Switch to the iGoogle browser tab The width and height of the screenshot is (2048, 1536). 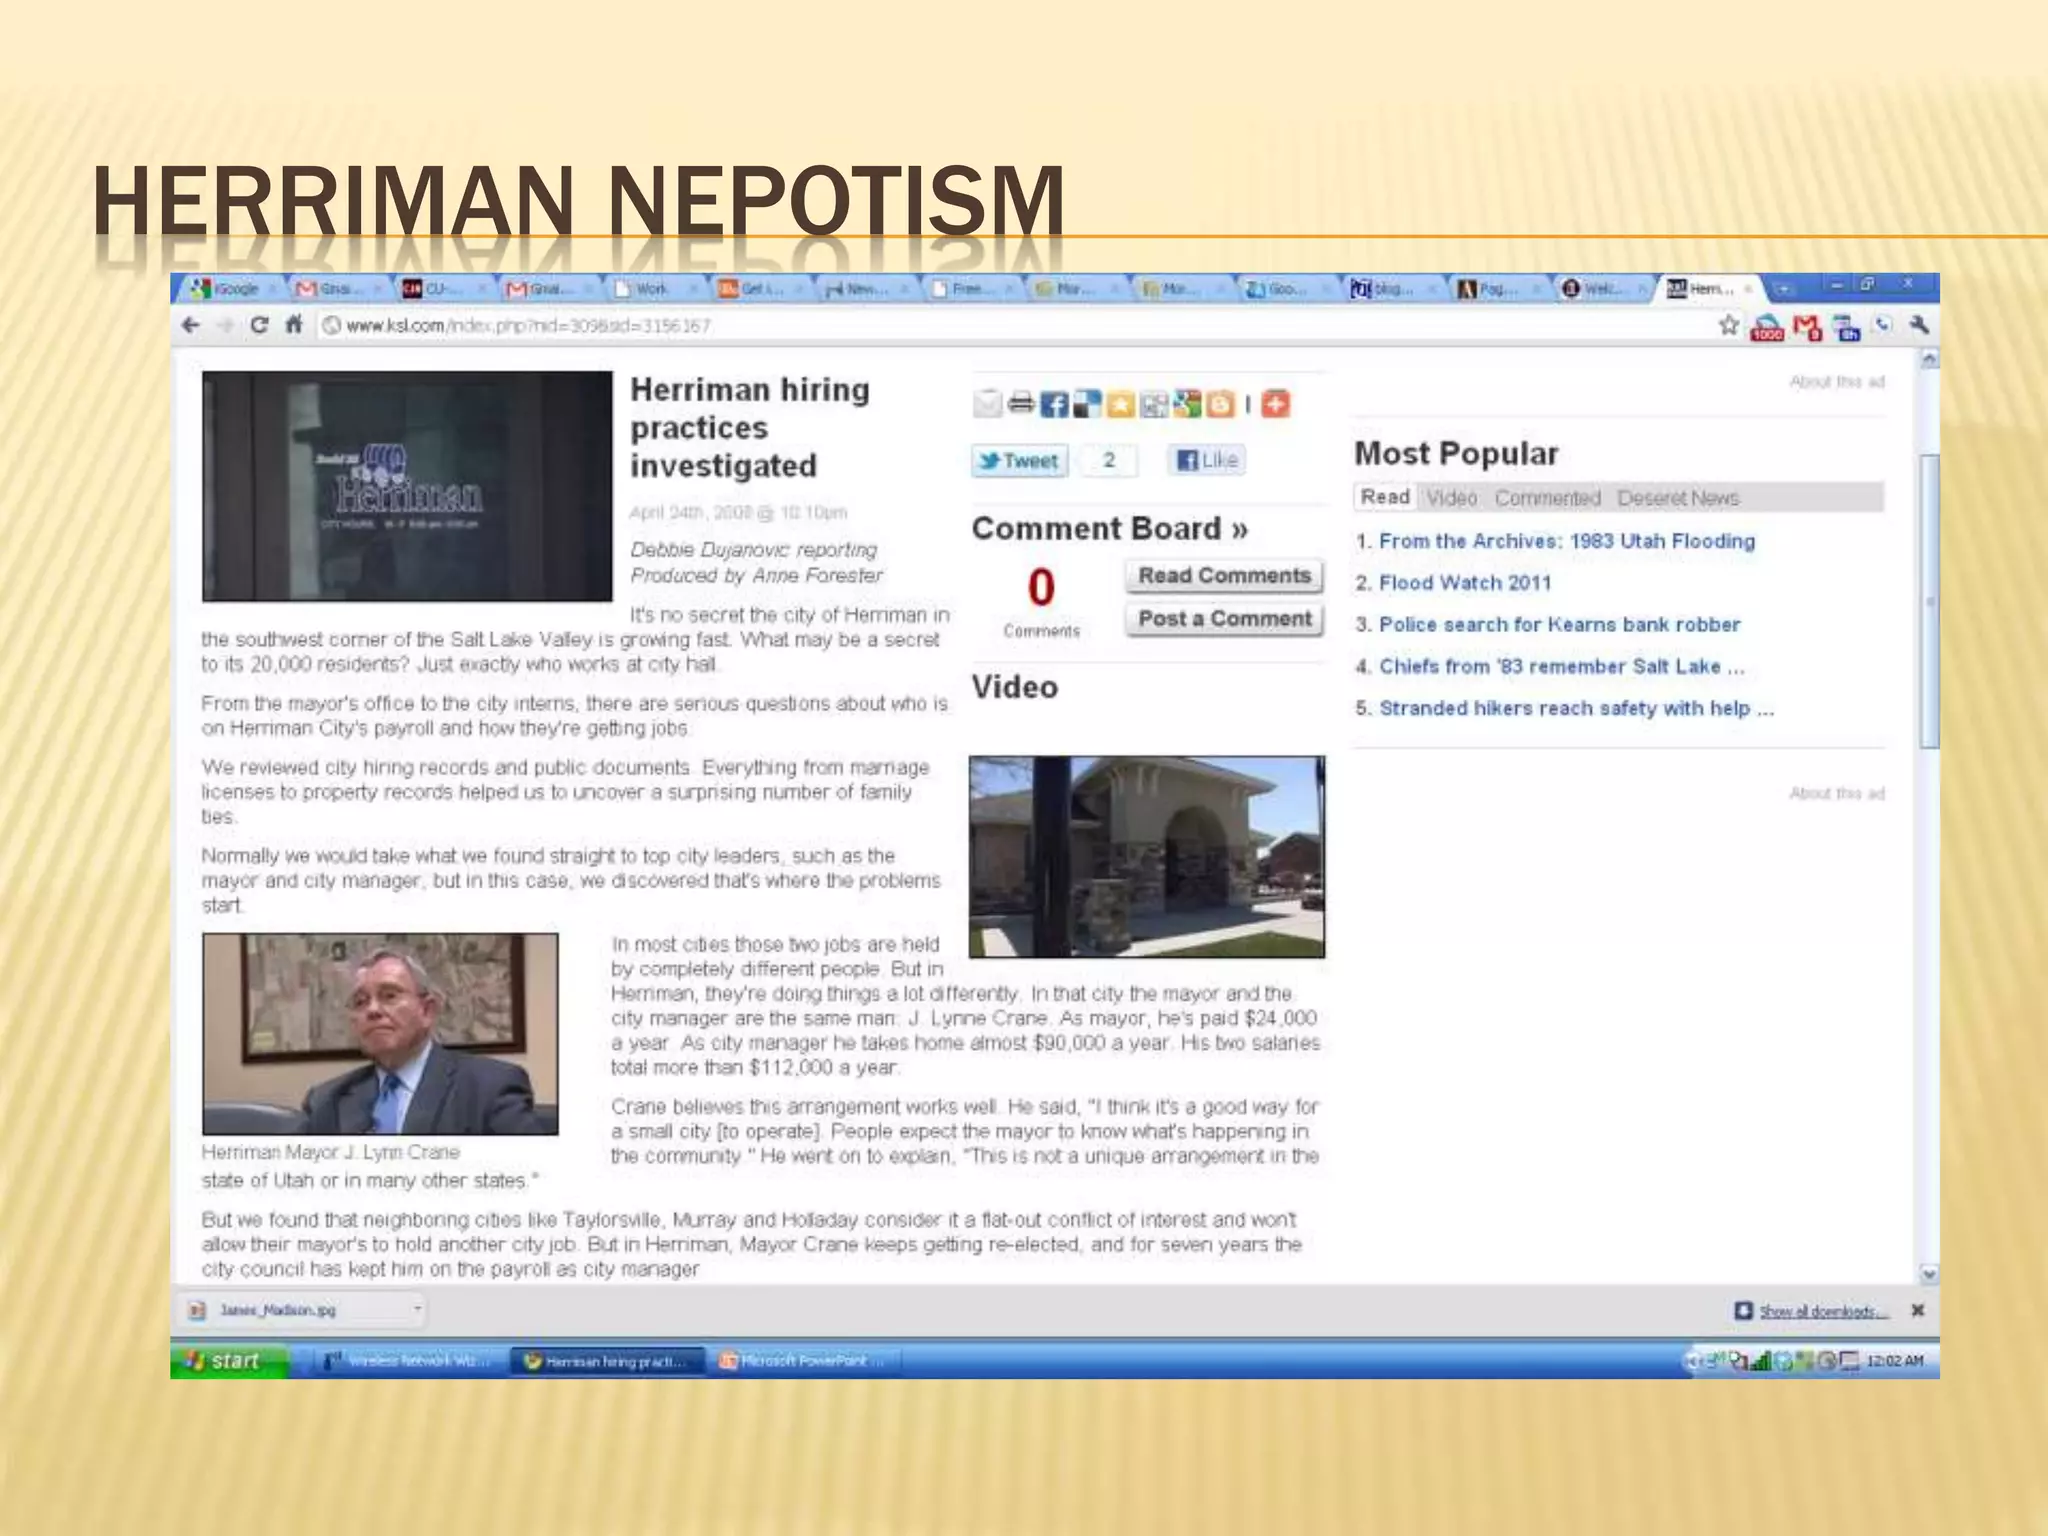[x=230, y=289]
